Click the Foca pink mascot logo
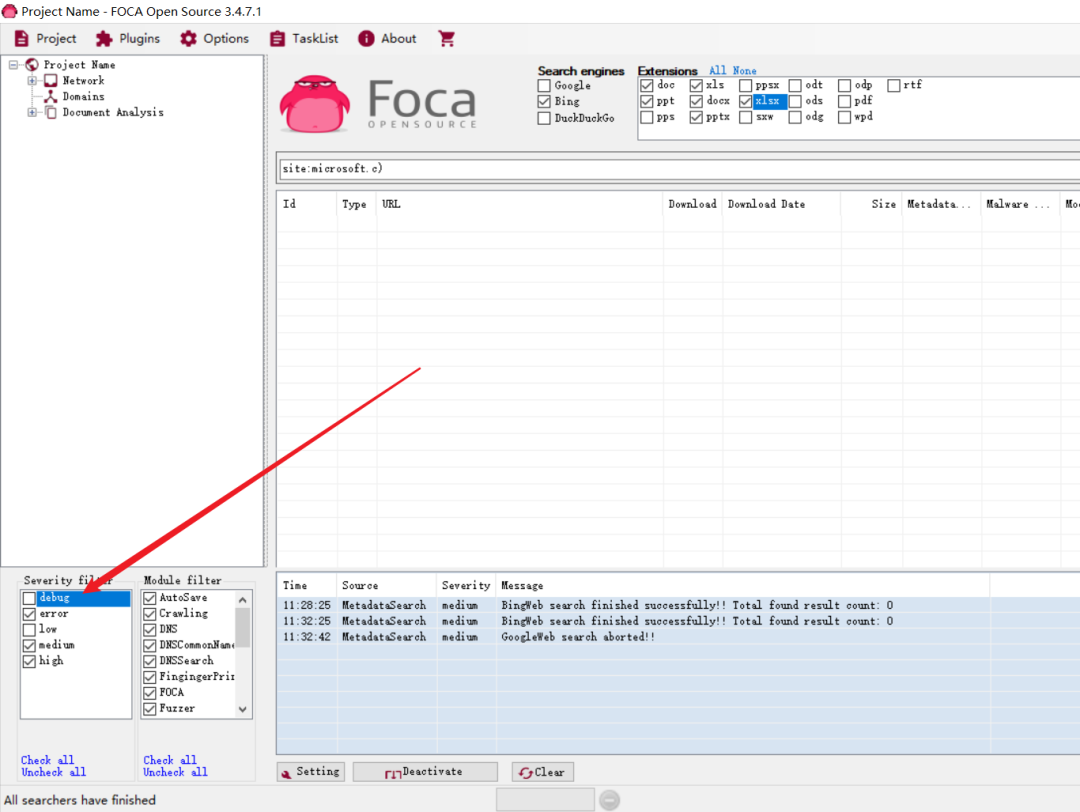The height and width of the screenshot is (812, 1080). pos(314,104)
